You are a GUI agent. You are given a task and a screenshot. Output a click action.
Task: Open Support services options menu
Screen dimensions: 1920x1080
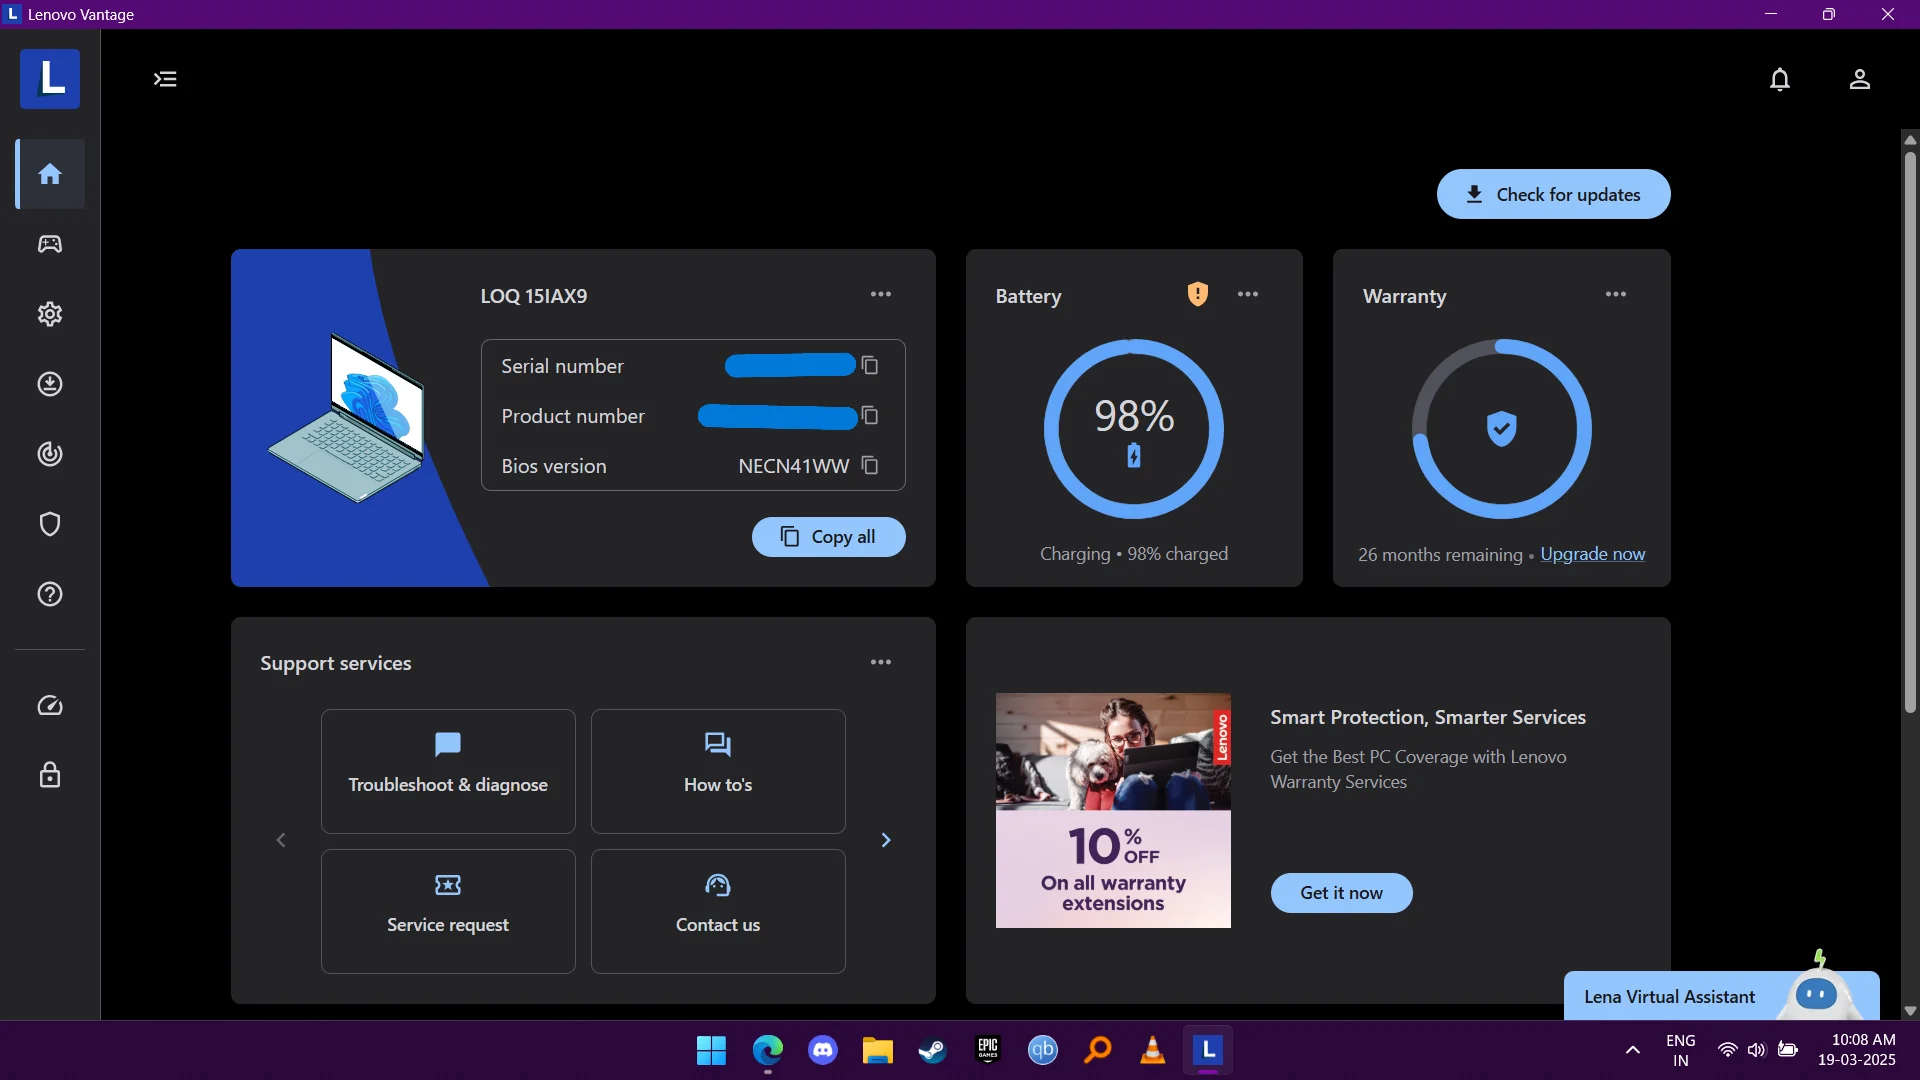tap(881, 662)
